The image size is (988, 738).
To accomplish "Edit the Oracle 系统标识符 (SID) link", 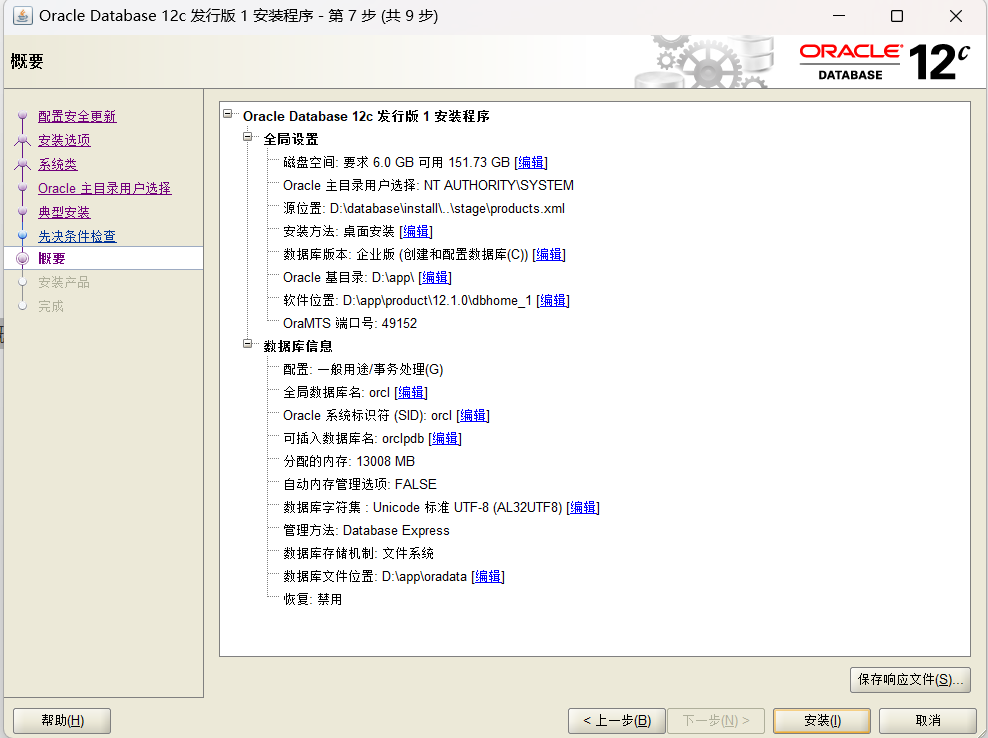I will 473,415.
